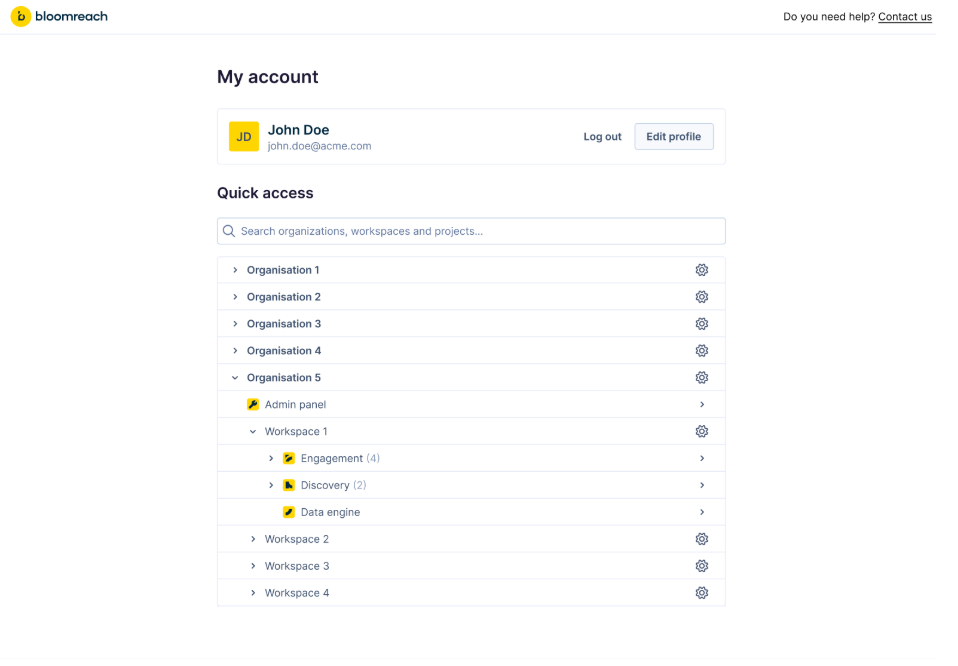The width and height of the screenshot is (958, 666).
Task: Collapse Organisation 5 chevron
Action: click(235, 378)
